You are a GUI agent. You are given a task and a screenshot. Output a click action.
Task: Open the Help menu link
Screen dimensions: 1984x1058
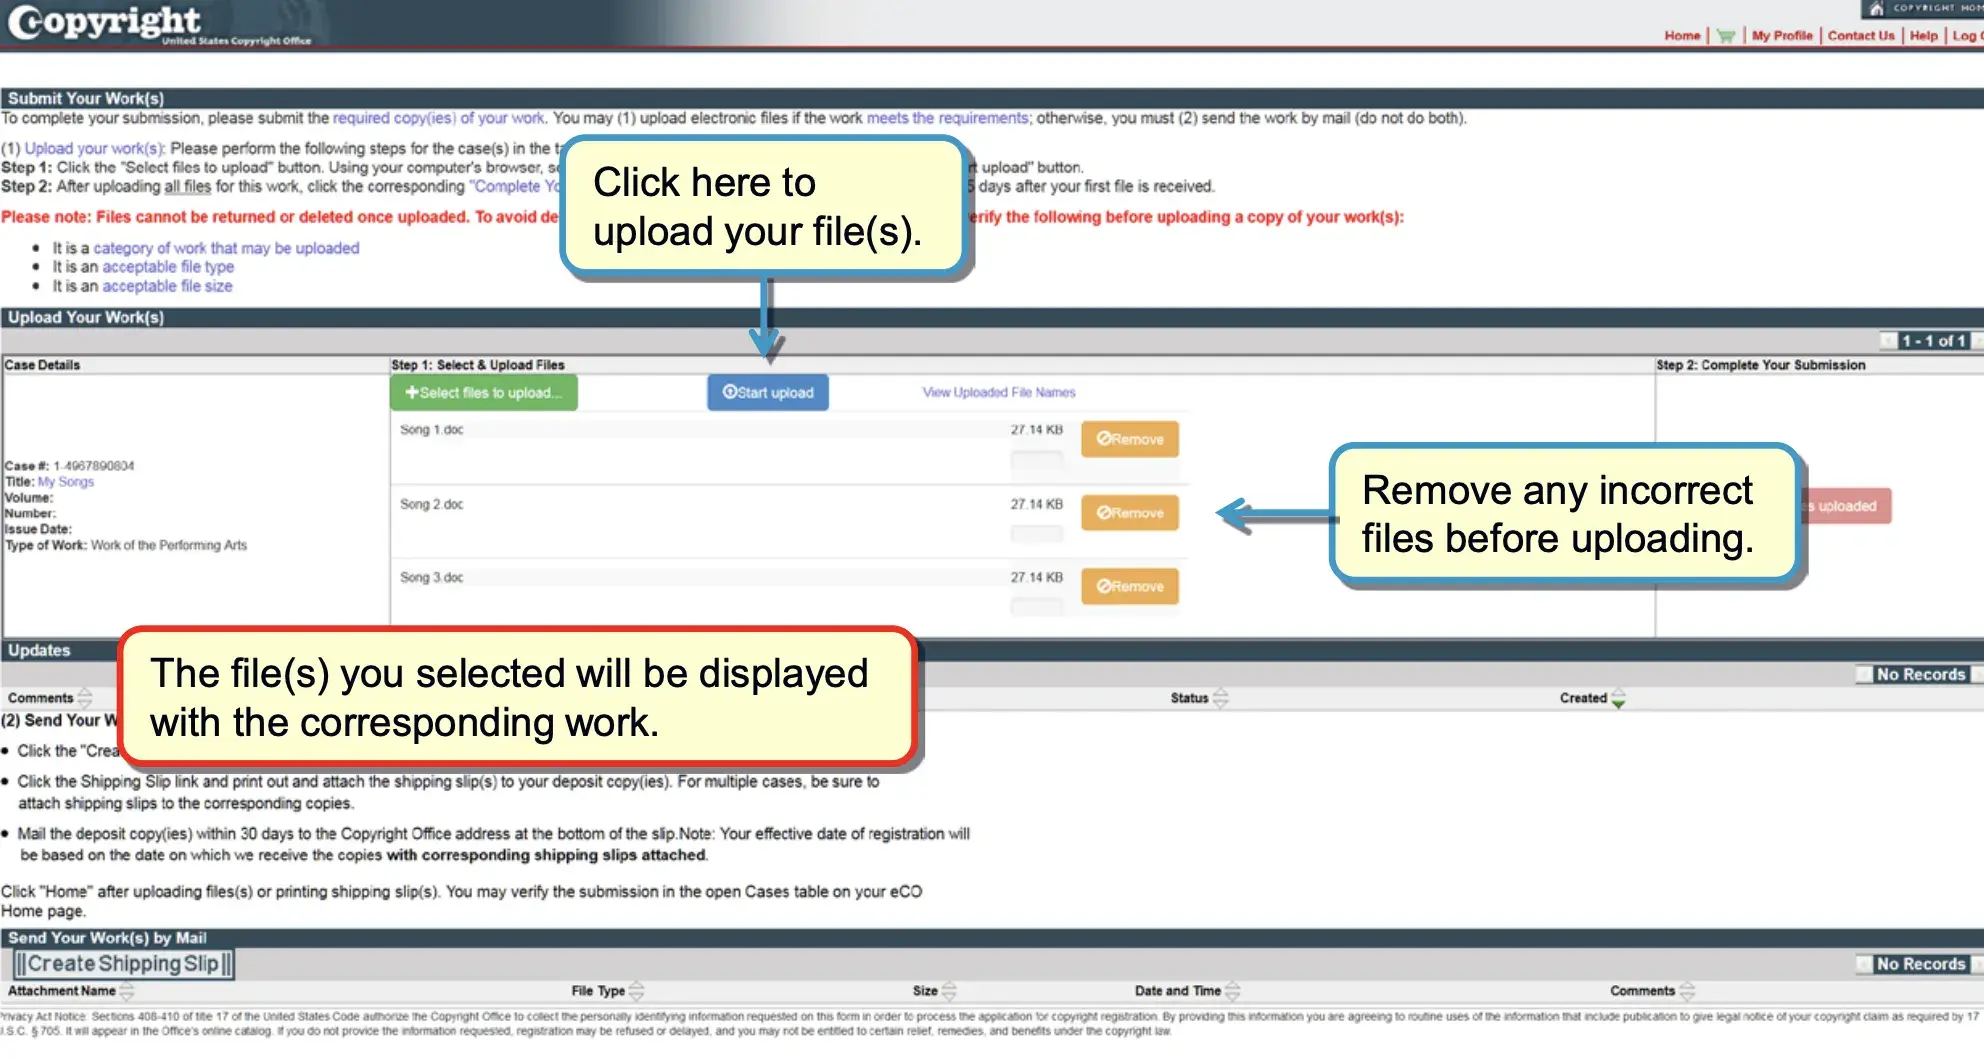[1923, 36]
